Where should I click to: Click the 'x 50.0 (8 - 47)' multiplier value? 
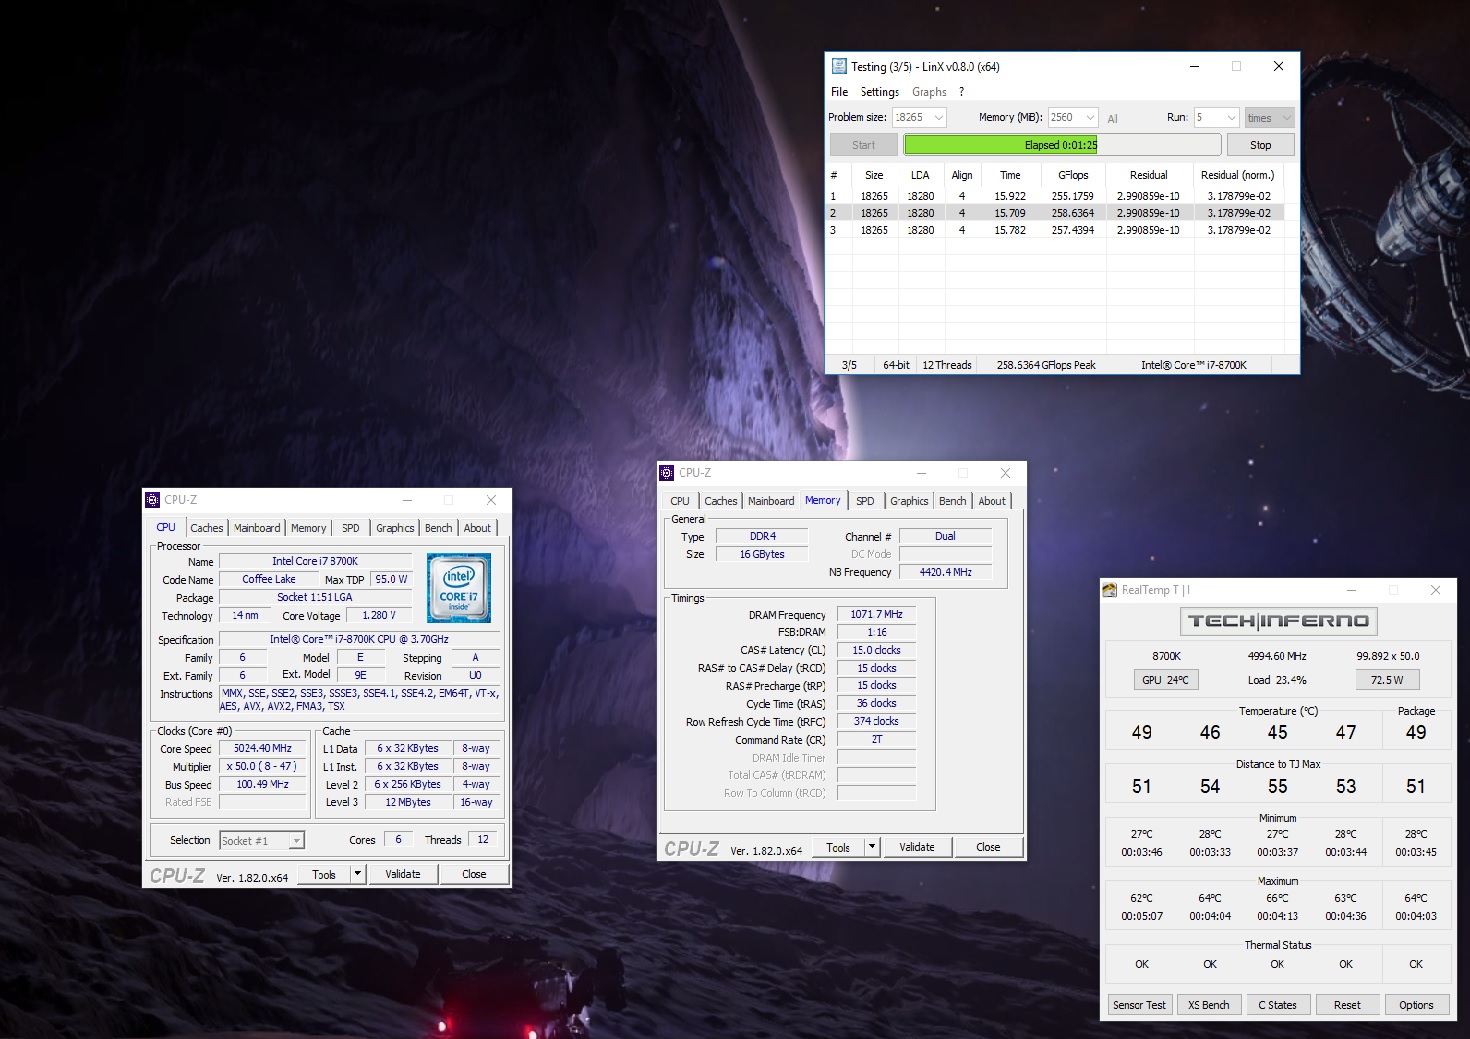coord(263,766)
